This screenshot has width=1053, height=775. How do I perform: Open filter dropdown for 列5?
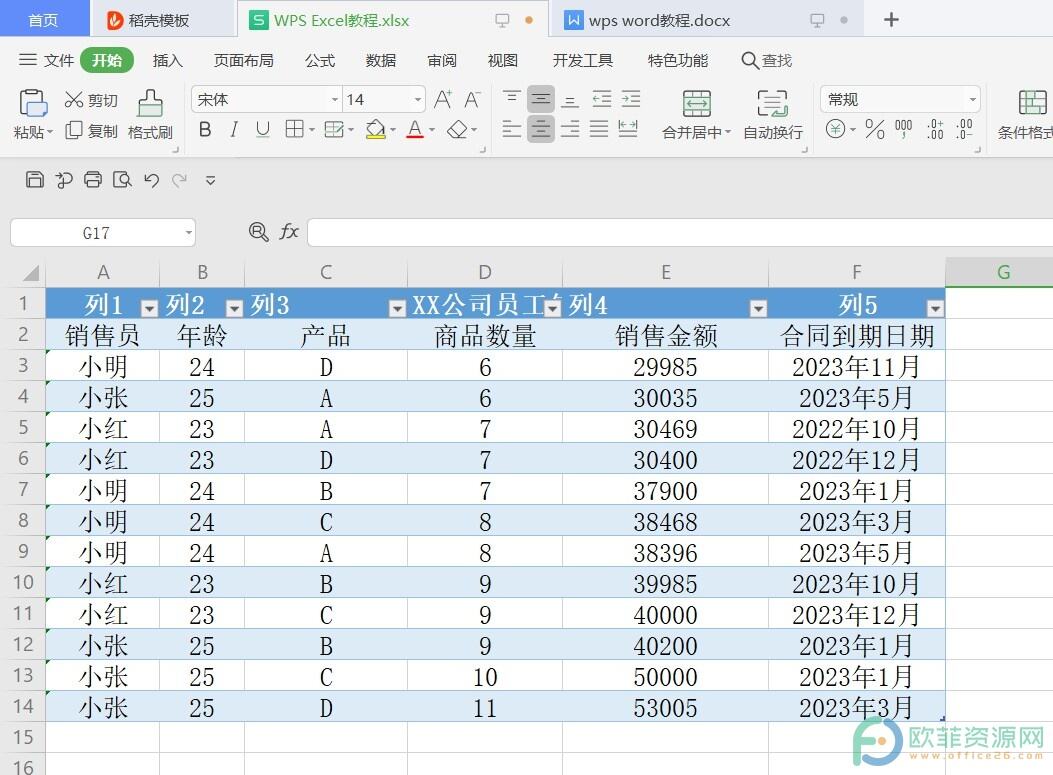coord(935,308)
